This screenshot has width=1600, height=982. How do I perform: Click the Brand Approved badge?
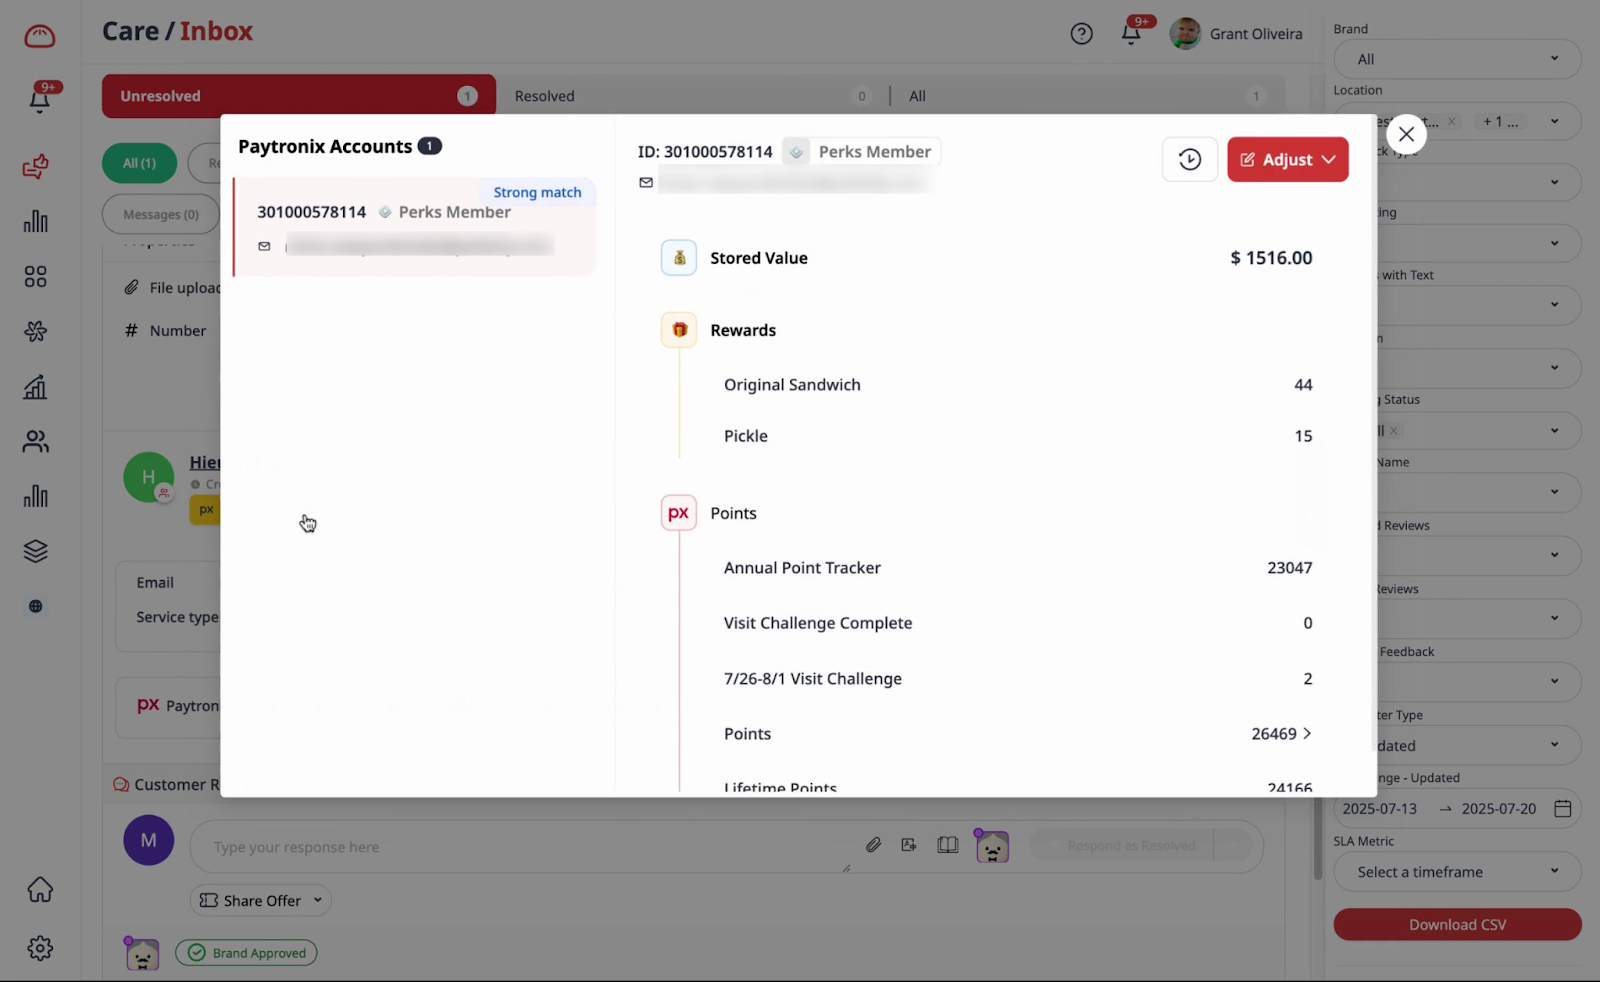click(246, 953)
